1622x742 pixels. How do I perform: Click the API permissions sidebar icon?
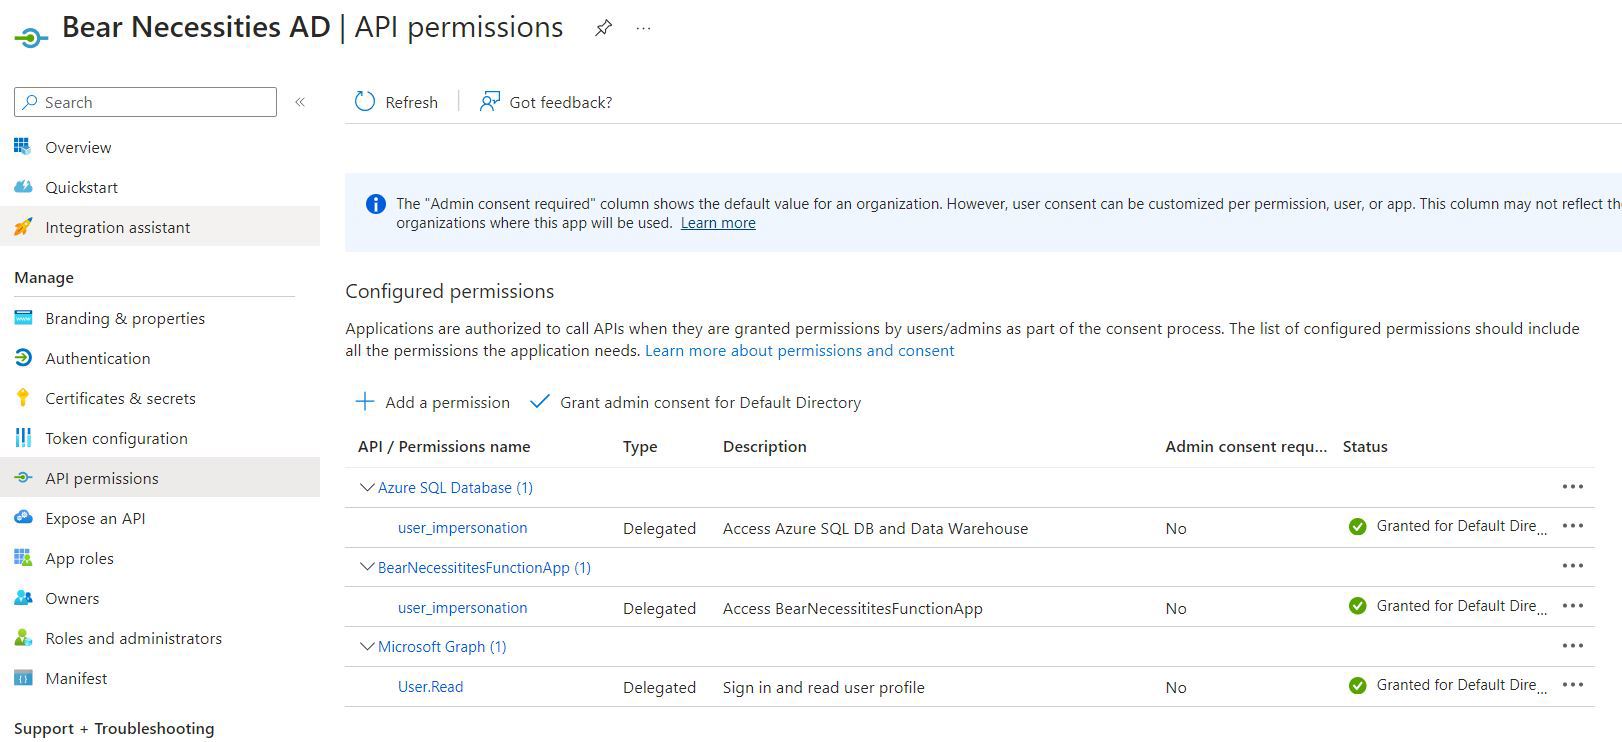(23, 478)
